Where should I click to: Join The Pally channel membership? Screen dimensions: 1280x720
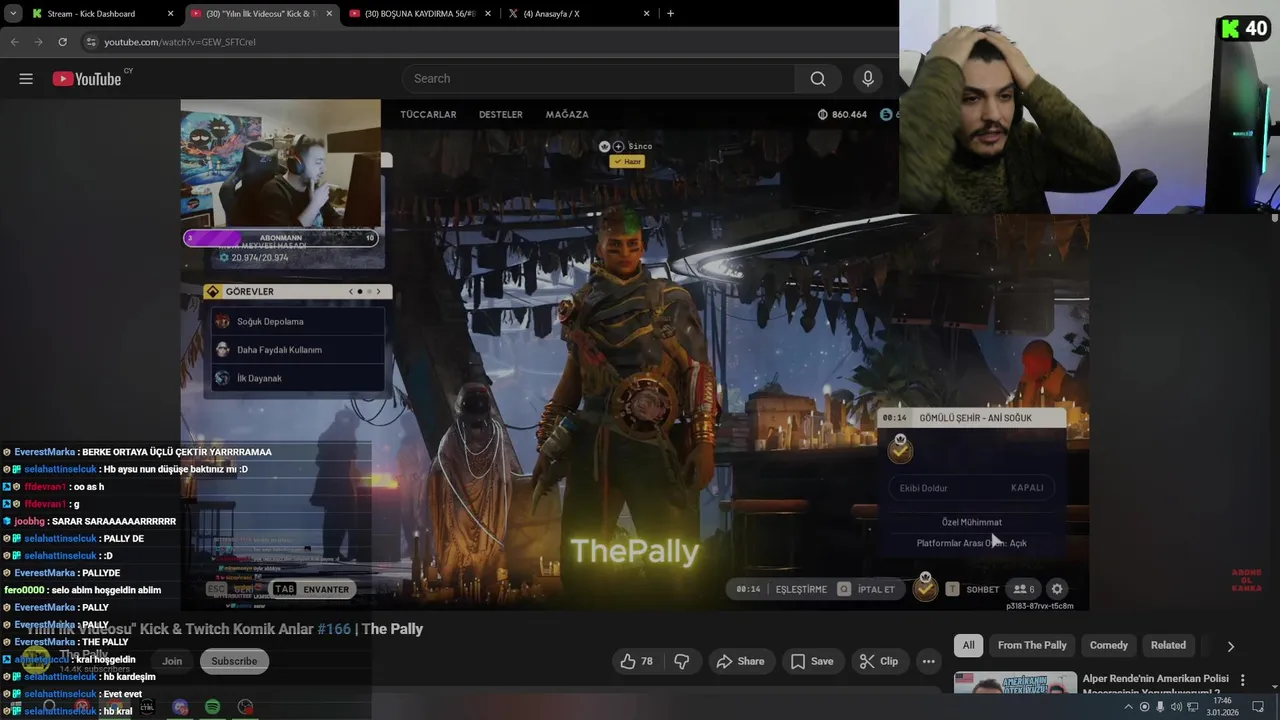(x=172, y=661)
